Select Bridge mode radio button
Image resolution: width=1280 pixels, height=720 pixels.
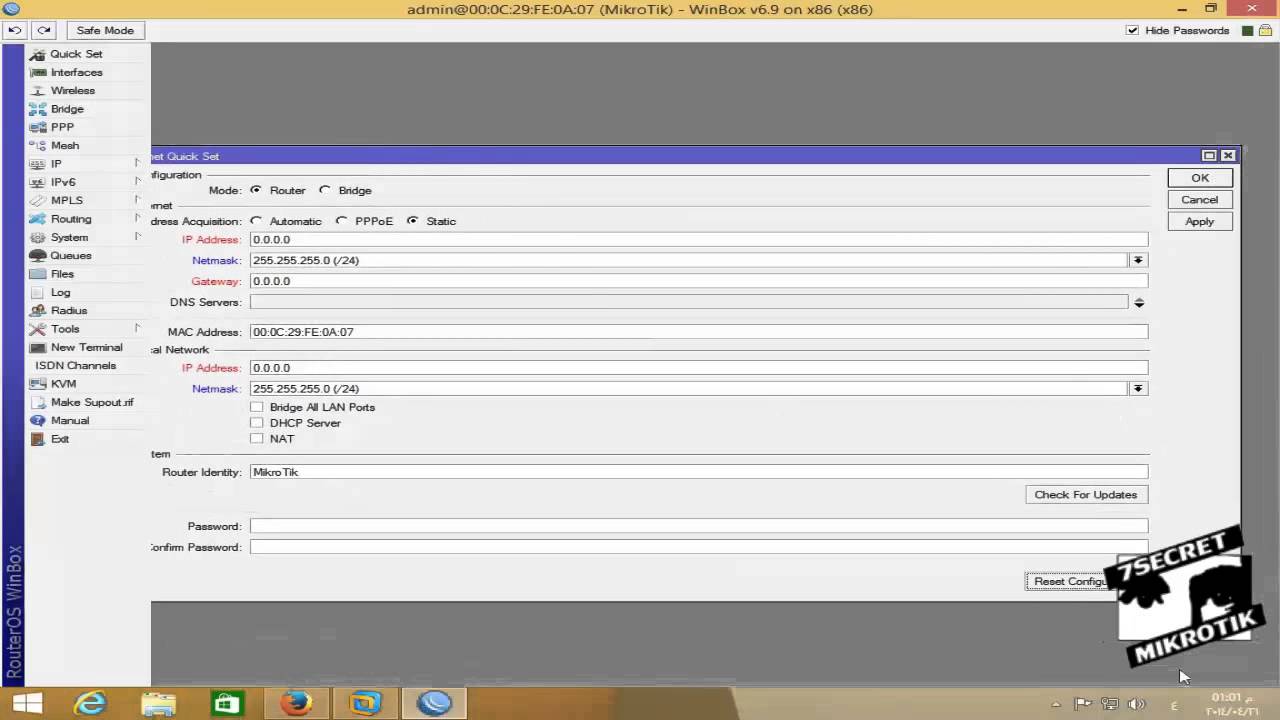pos(324,190)
